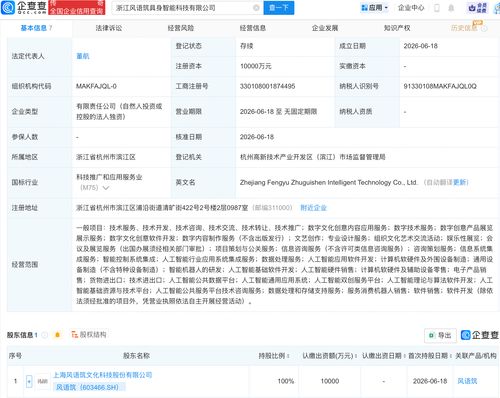Clear the search box with the X icon
500x398 pixels.
click(256, 8)
